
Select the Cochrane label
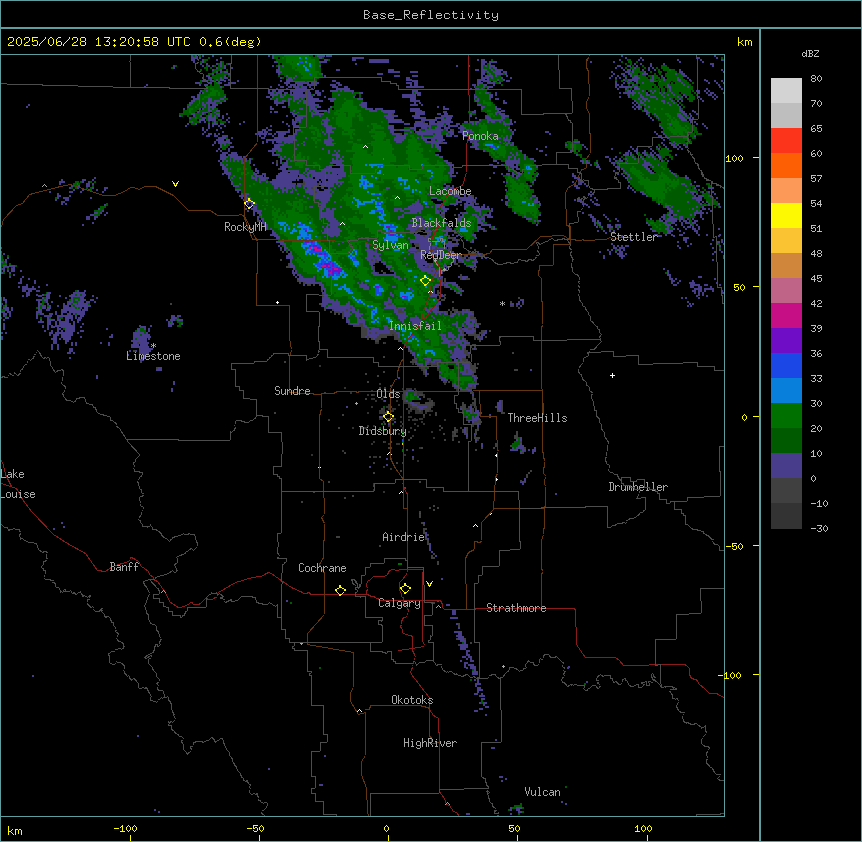(x=322, y=568)
